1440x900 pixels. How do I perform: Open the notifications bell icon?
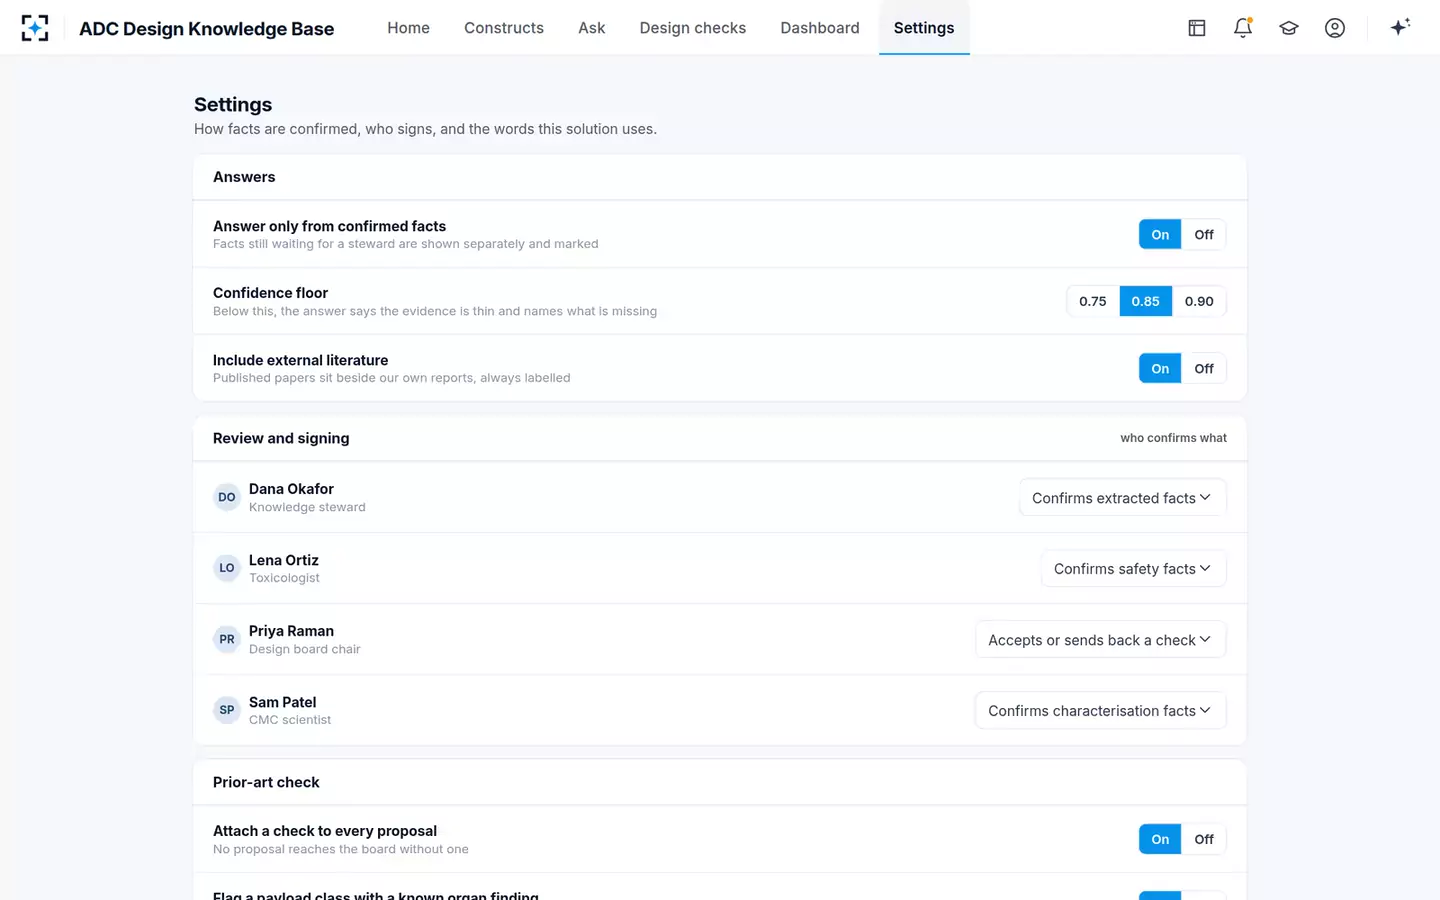point(1243,28)
